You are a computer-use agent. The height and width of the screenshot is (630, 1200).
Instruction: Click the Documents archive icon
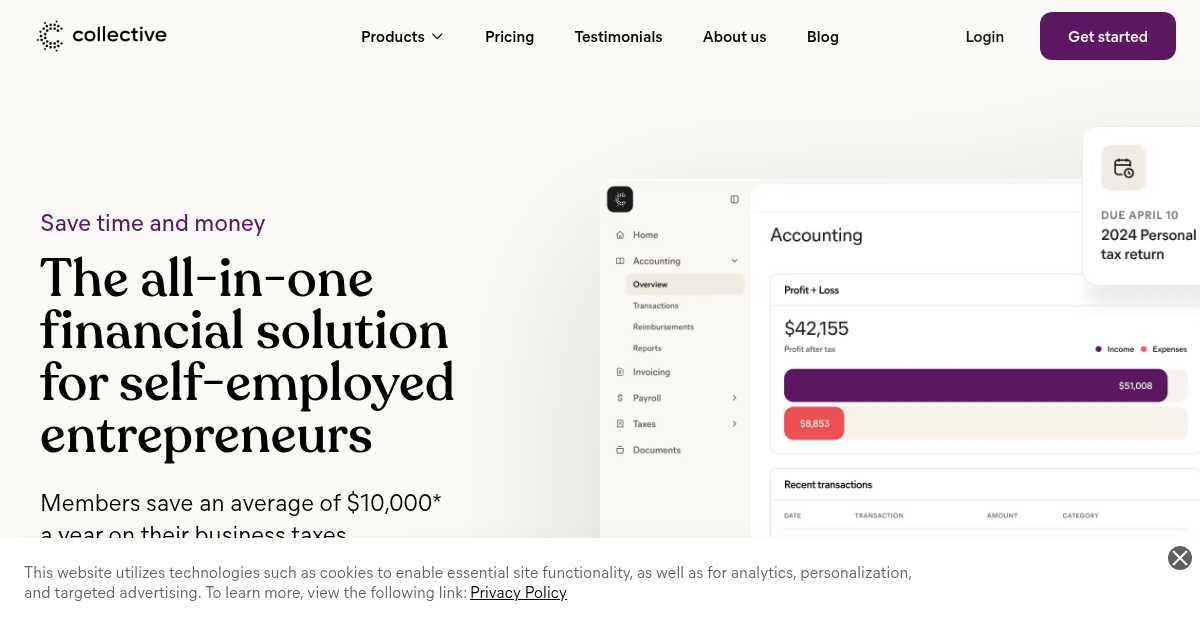pos(620,450)
